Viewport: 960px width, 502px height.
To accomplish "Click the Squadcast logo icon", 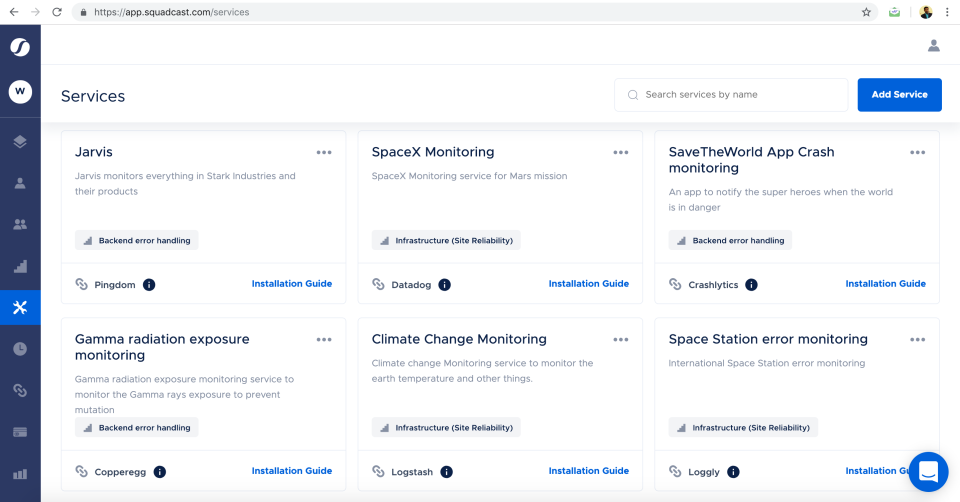I will coord(20,47).
